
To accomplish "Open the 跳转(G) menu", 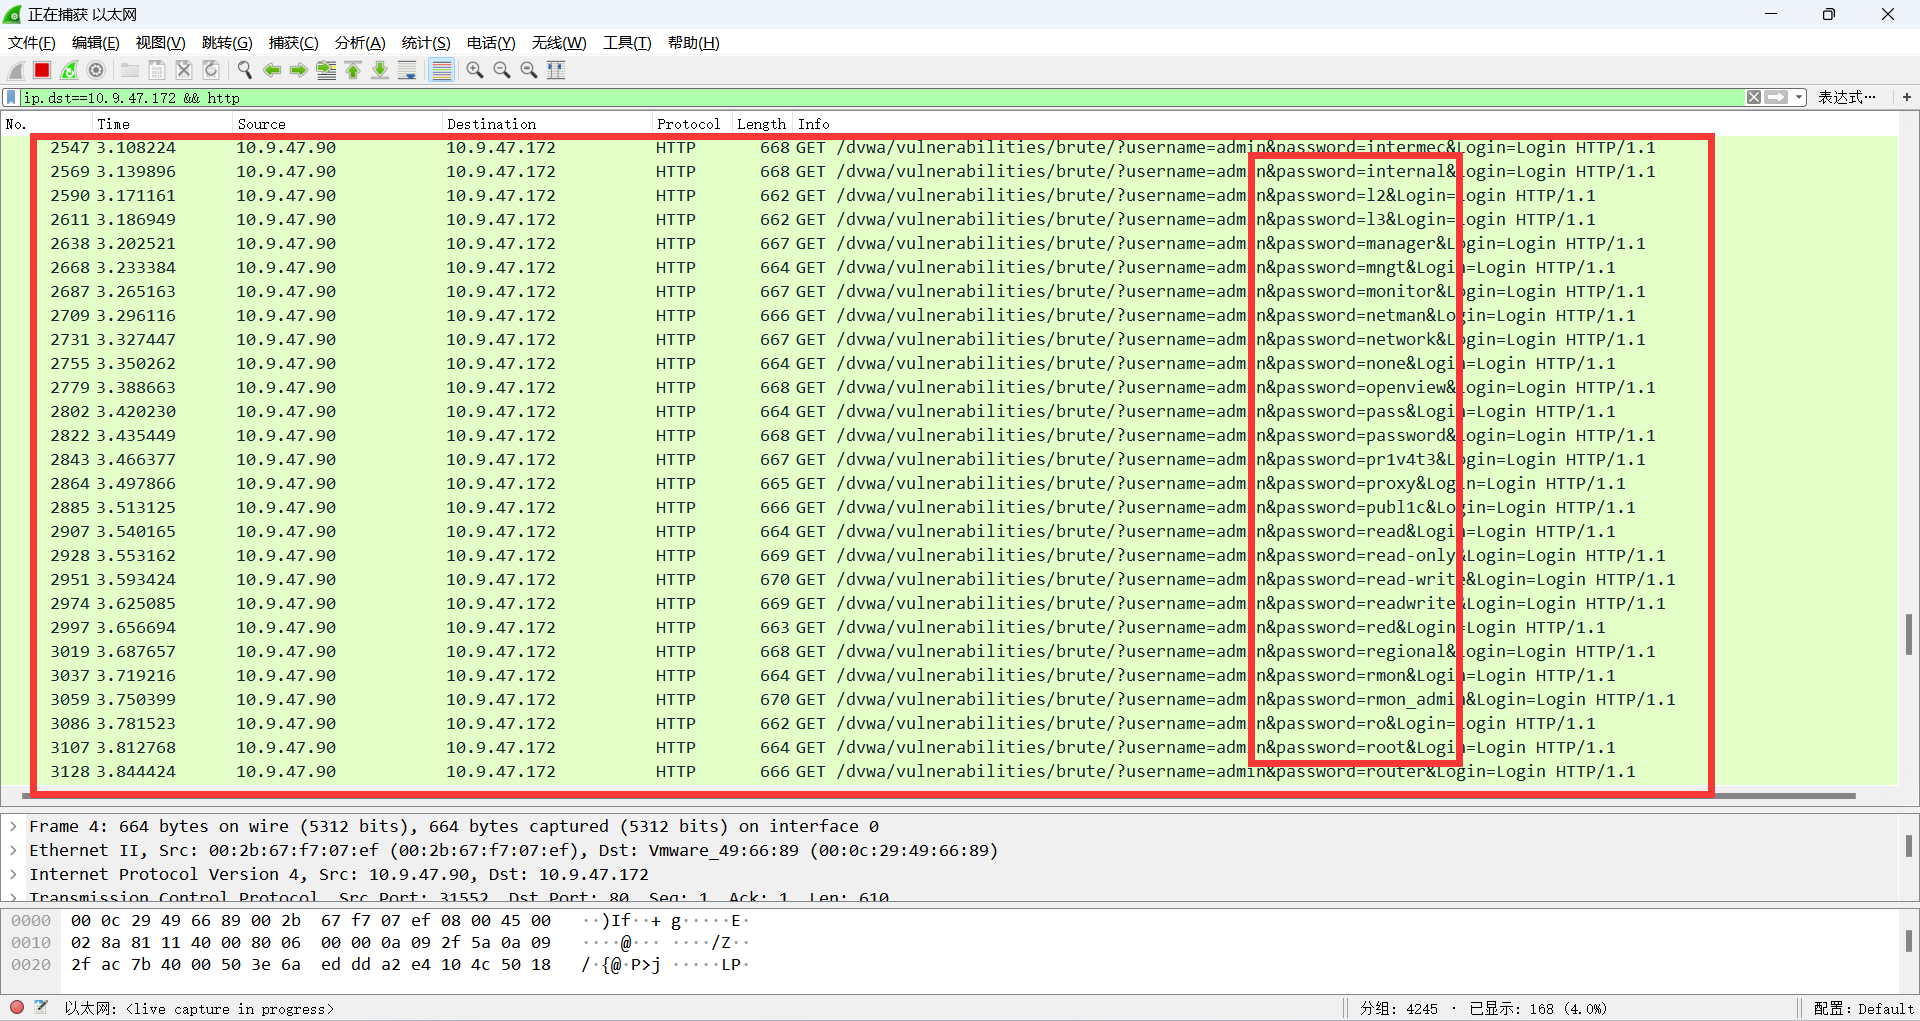I will 227,42.
